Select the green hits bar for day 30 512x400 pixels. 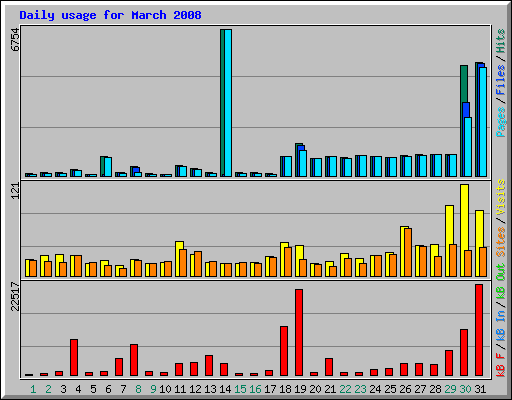click(x=464, y=83)
